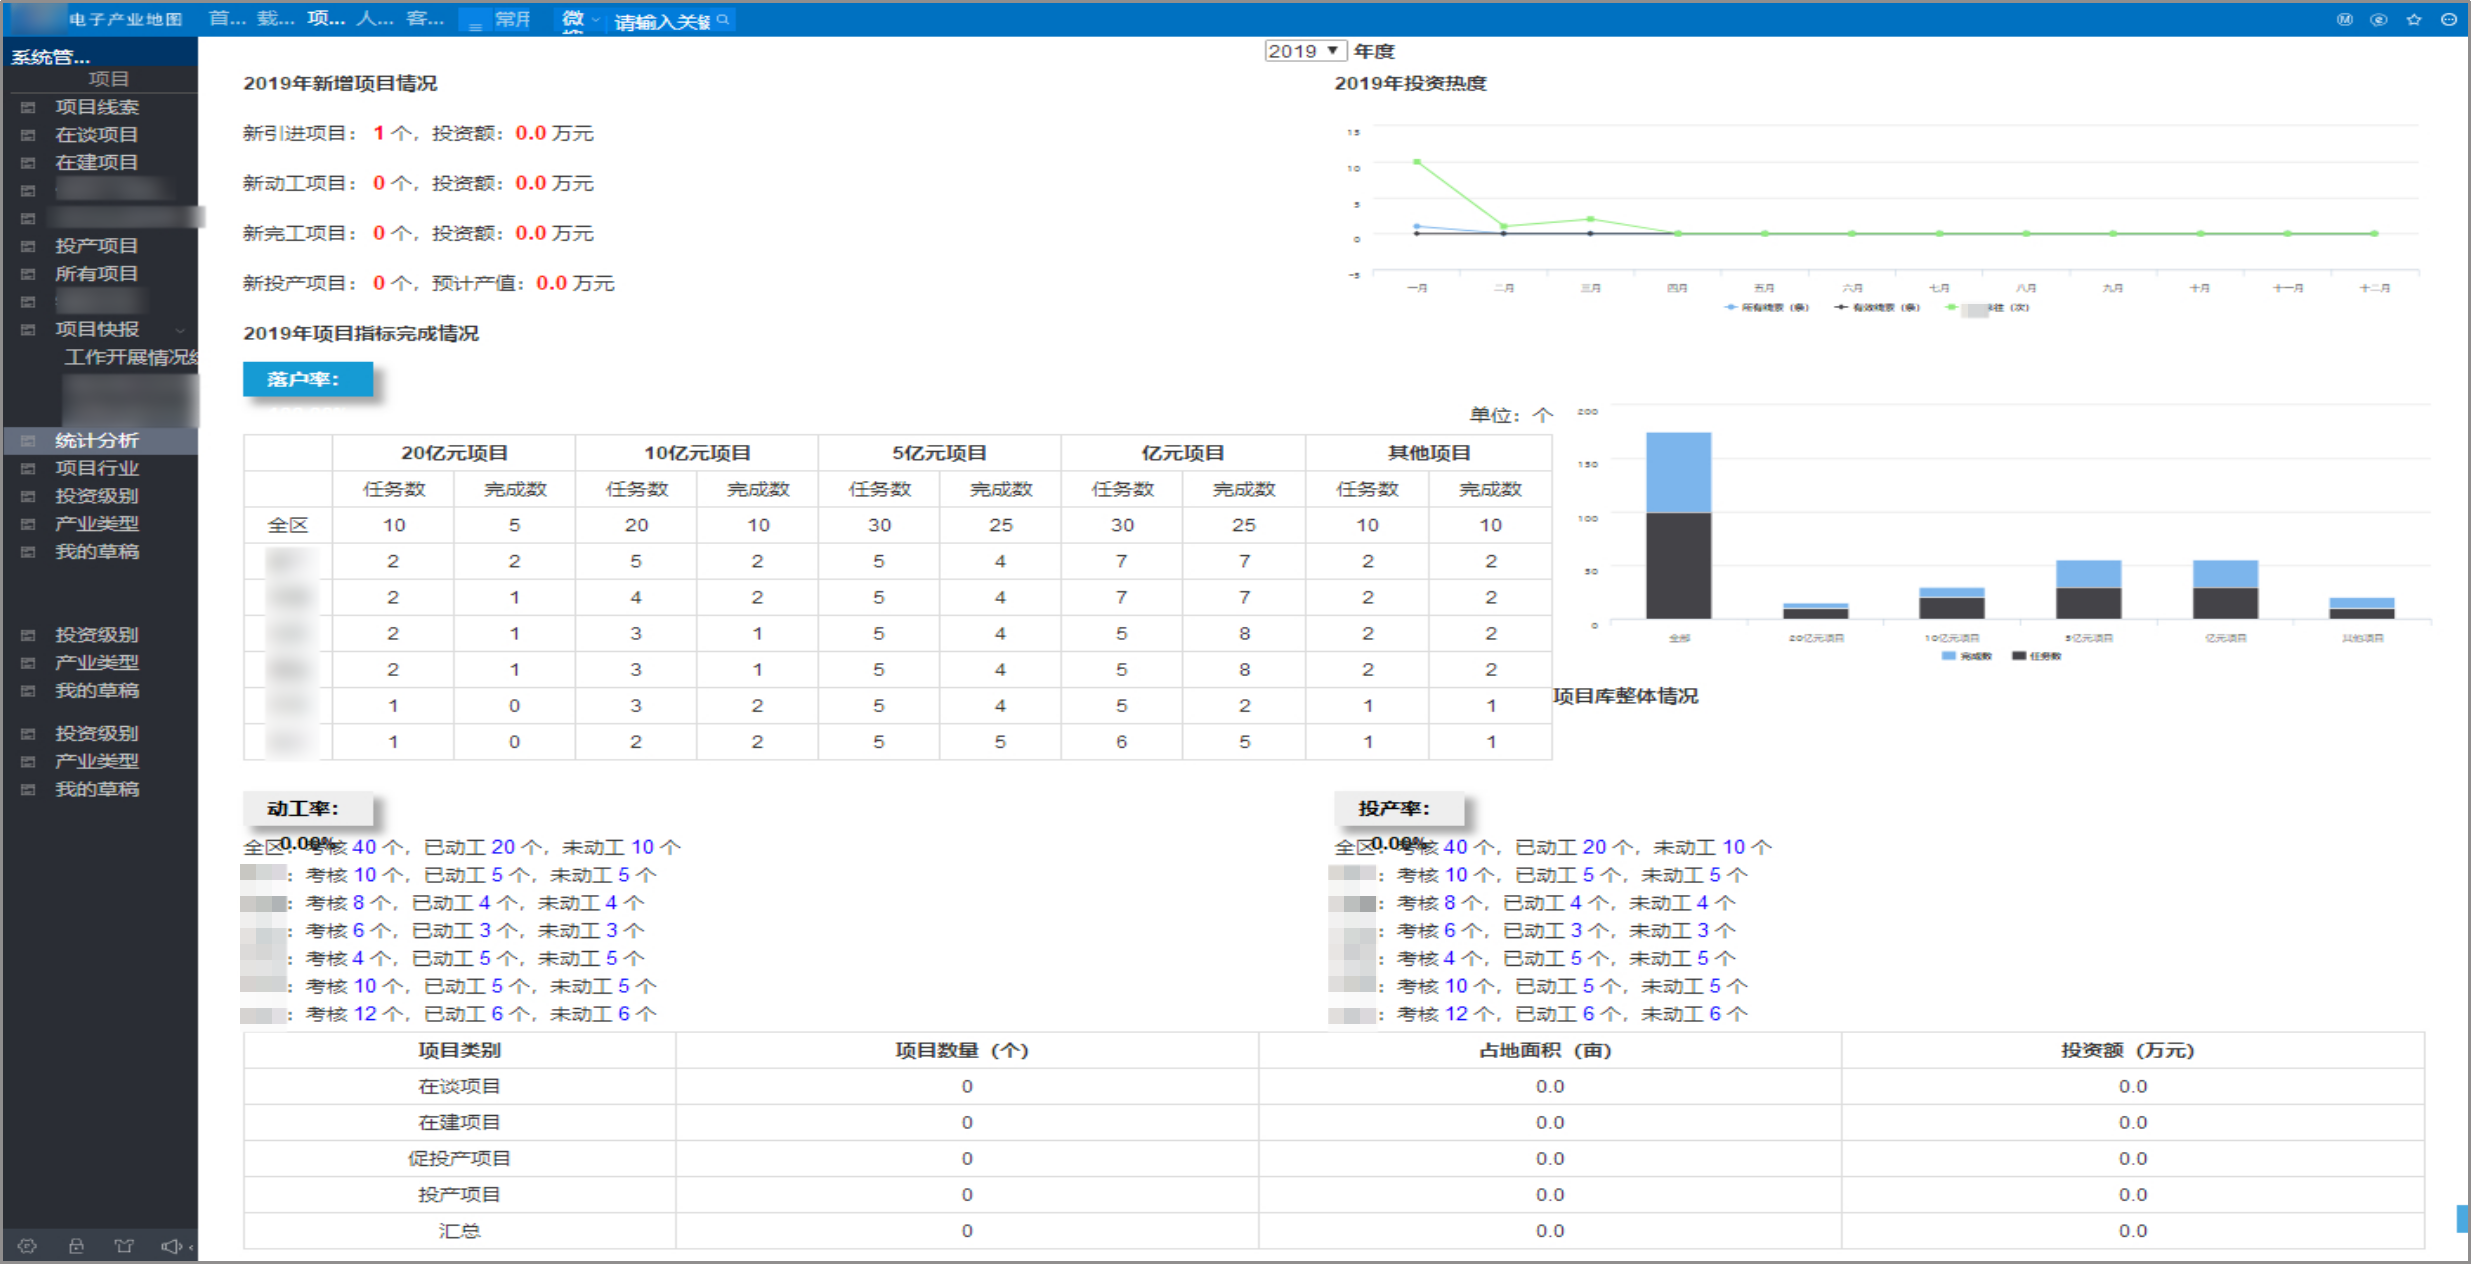The width and height of the screenshot is (2471, 1264).
Task: Open the shirt-shaped theme icon
Action: [124, 1246]
